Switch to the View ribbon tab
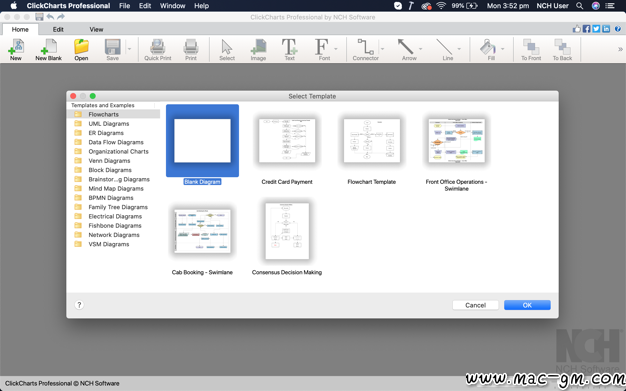Viewport: 626px width, 391px height. pyautogui.click(x=96, y=29)
